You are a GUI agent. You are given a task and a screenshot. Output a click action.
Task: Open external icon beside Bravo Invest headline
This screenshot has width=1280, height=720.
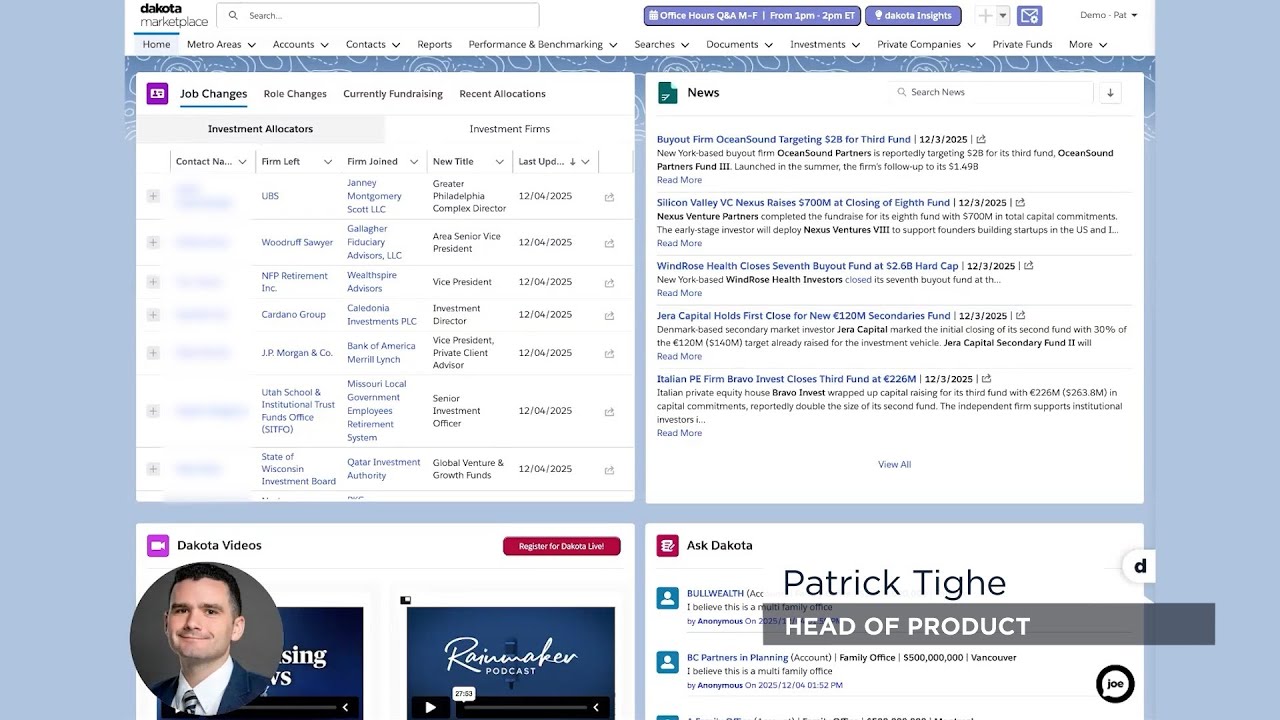(986, 379)
